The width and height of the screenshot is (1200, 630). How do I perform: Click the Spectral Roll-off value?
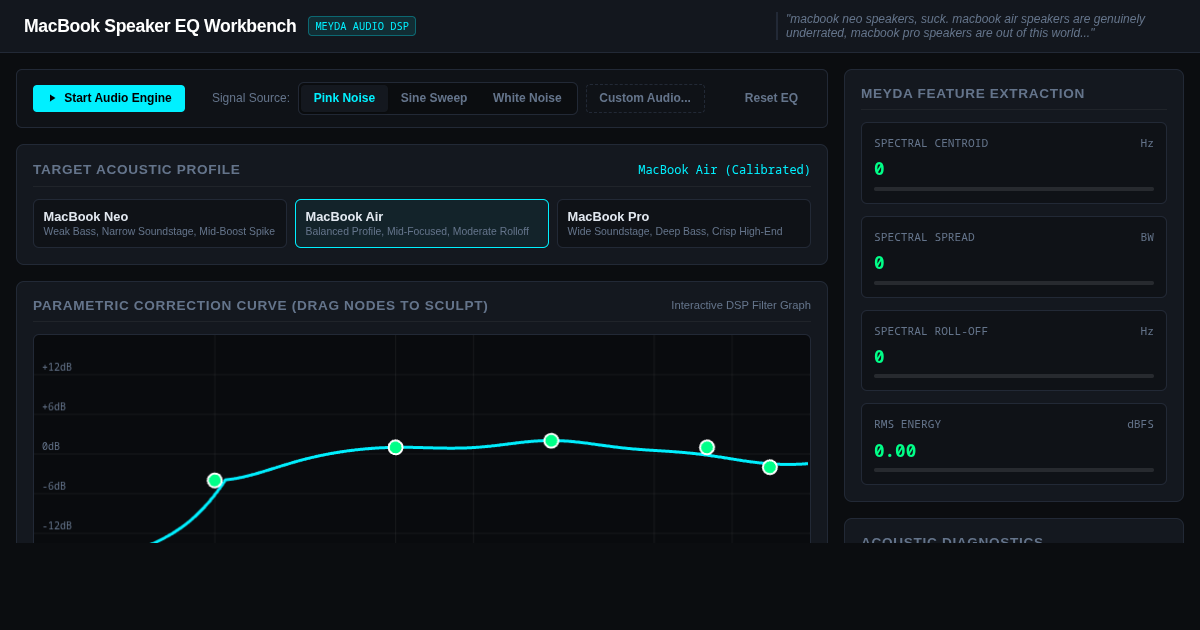tap(879, 357)
